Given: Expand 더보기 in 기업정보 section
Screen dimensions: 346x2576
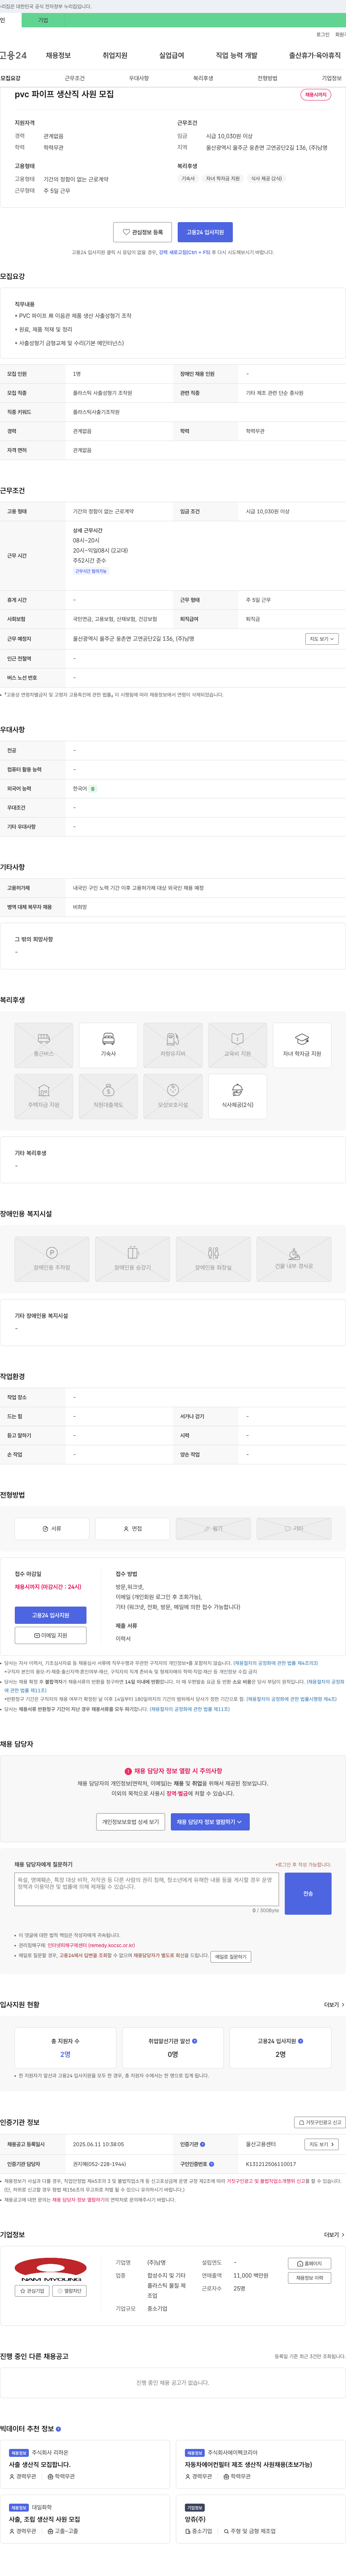Looking at the screenshot, I should [334, 2235].
